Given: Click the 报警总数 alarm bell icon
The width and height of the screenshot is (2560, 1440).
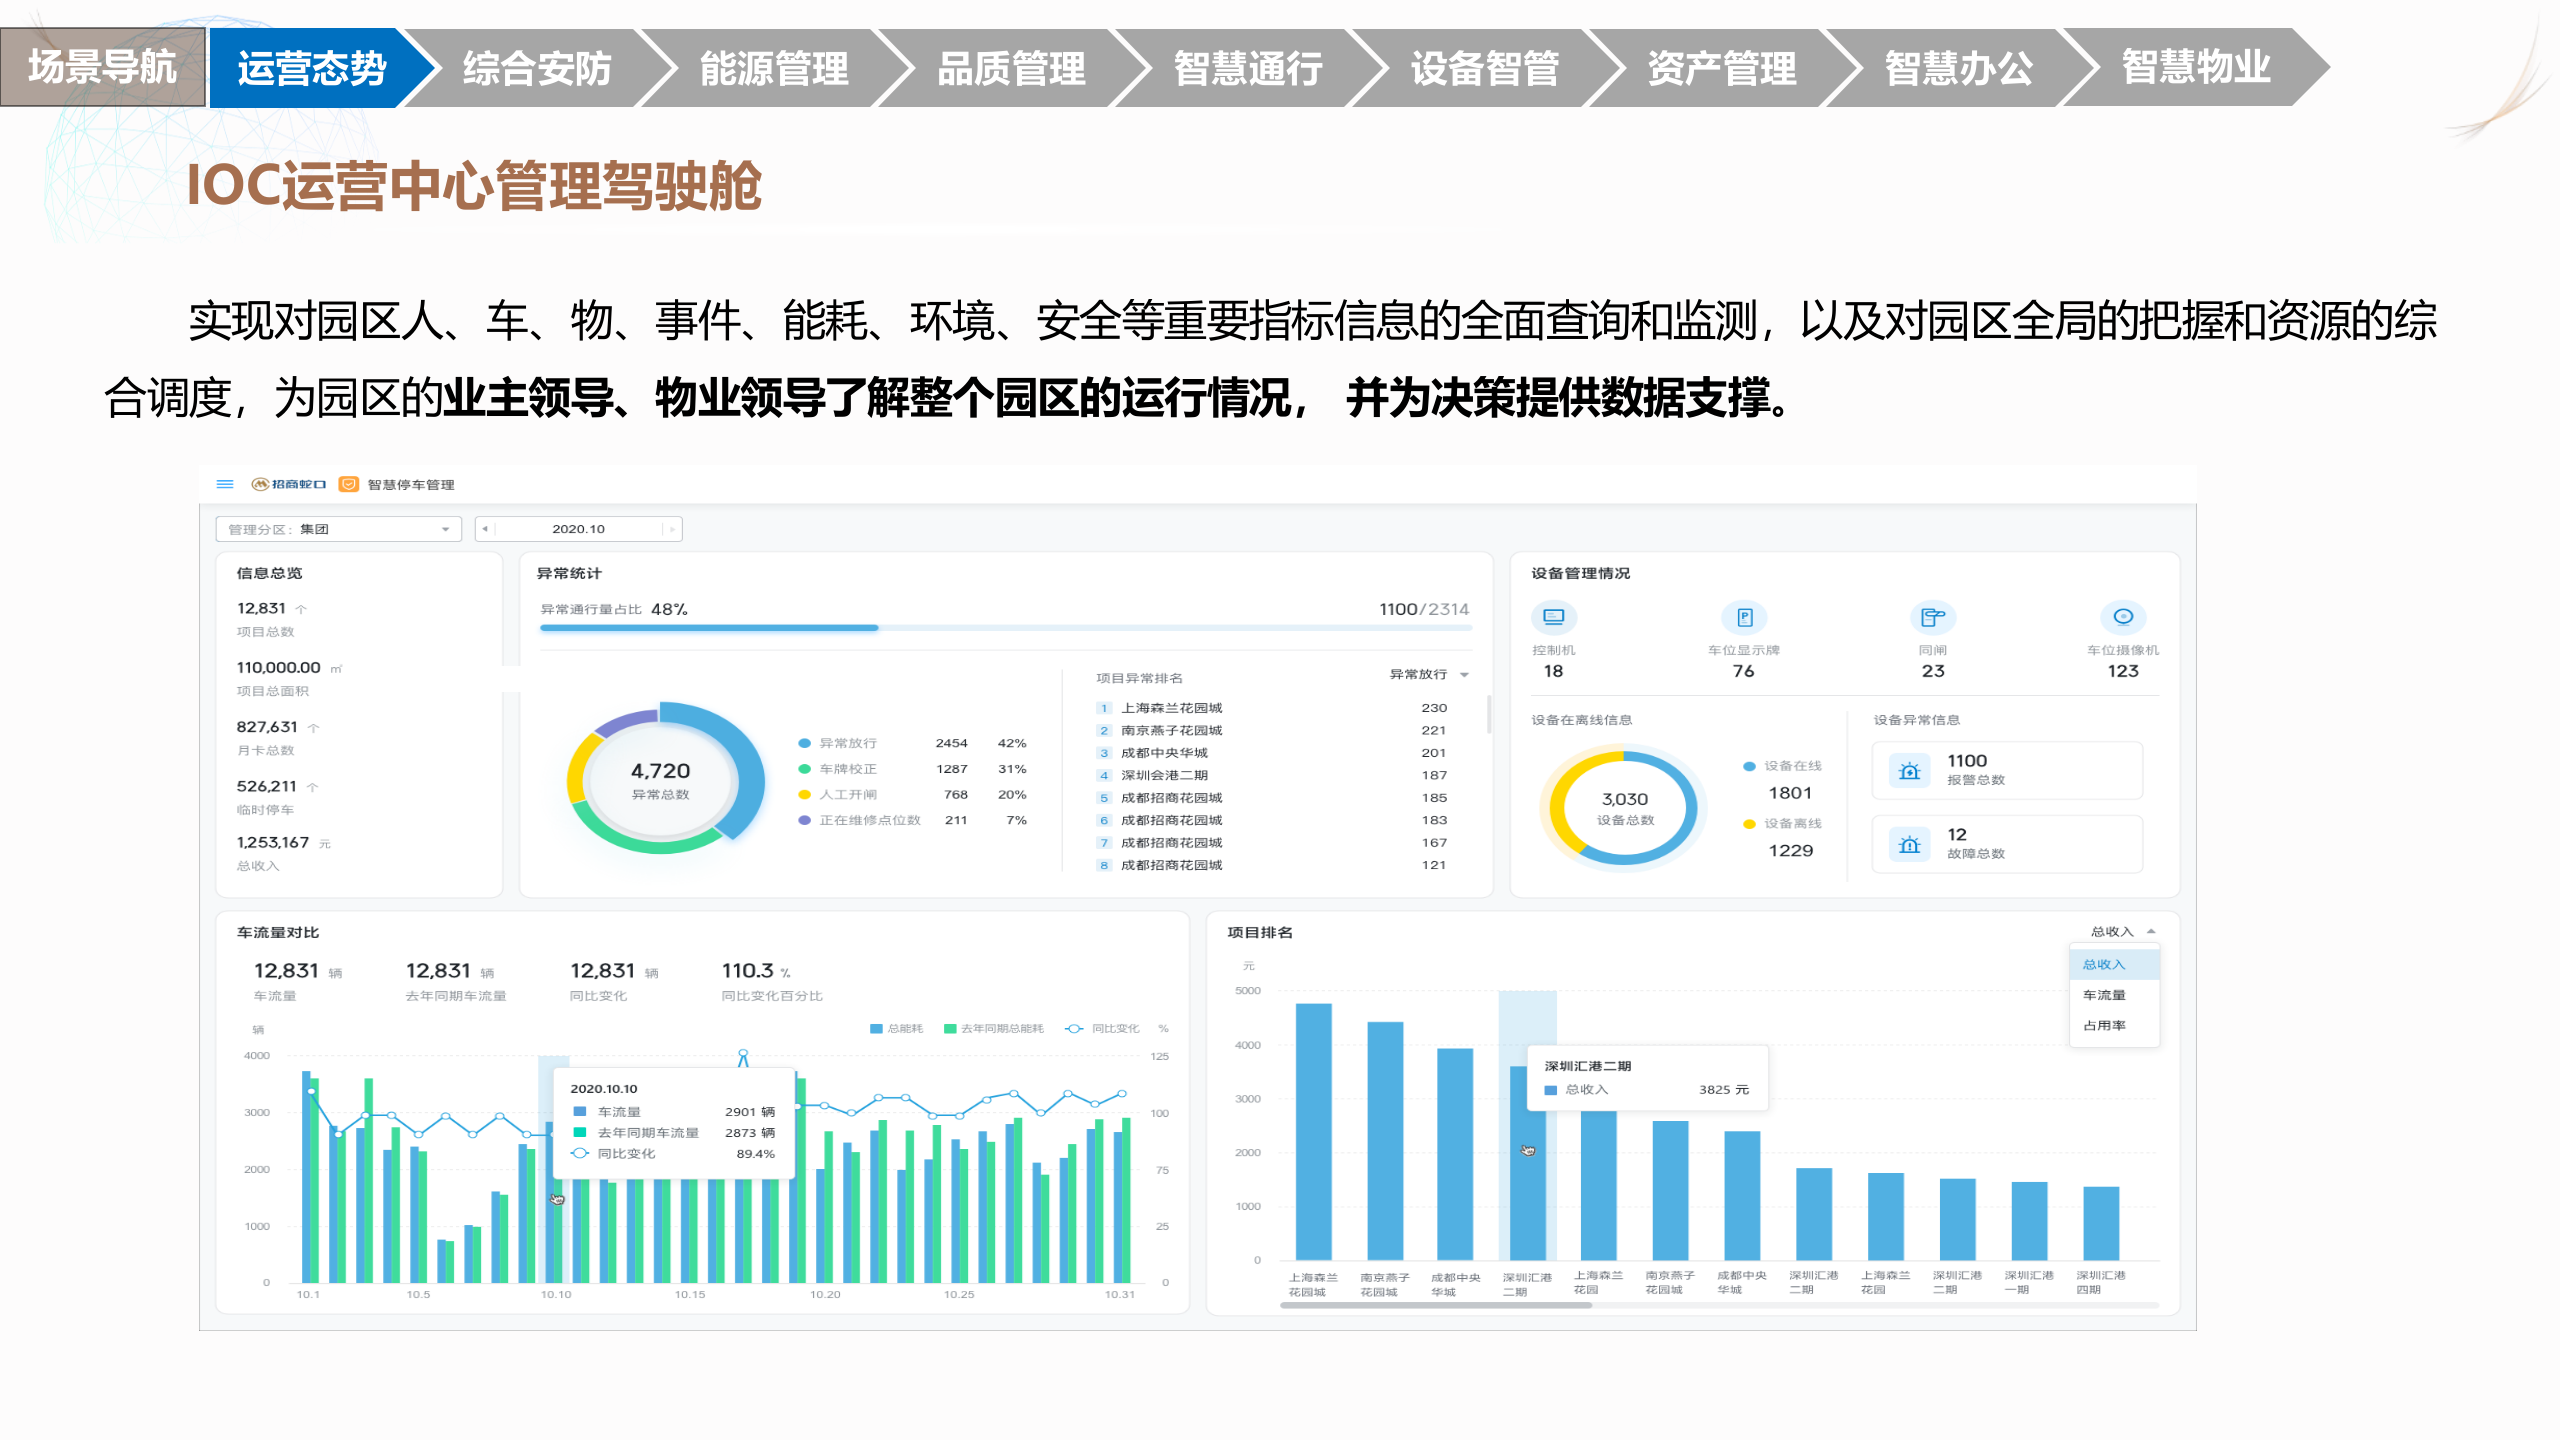Looking at the screenshot, I should point(1909,770).
